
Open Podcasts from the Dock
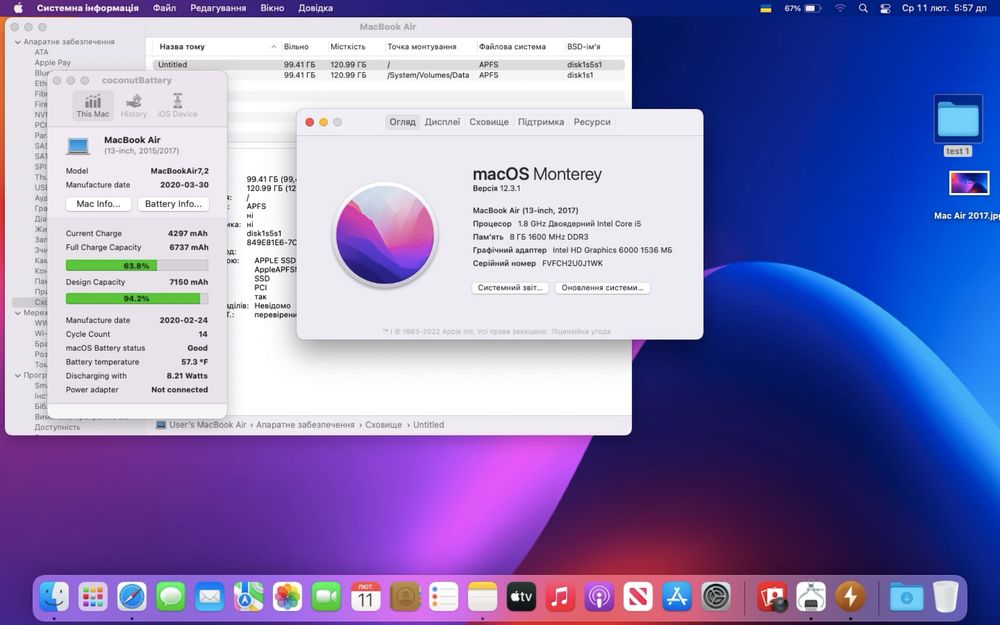point(599,597)
